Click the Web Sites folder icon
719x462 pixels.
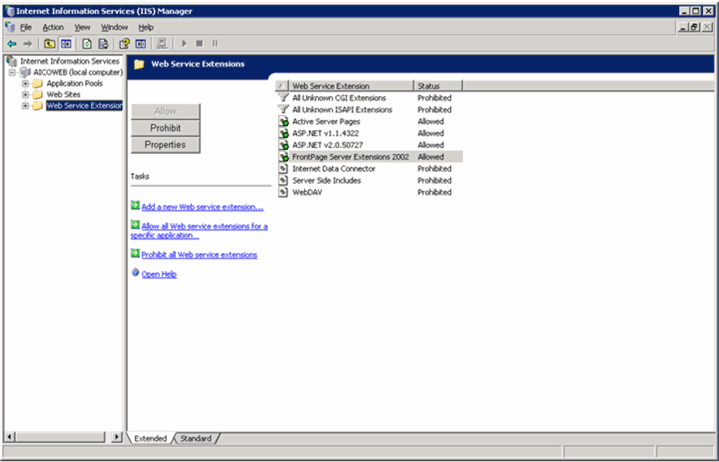point(38,94)
